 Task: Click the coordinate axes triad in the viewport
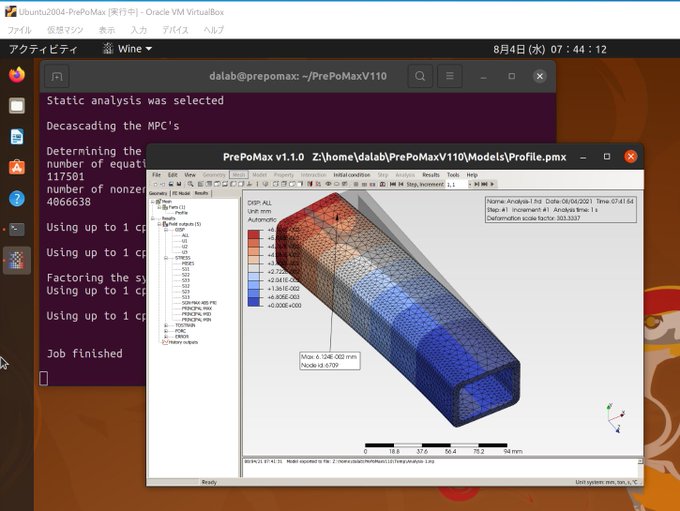pyautogui.click(x=616, y=418)
